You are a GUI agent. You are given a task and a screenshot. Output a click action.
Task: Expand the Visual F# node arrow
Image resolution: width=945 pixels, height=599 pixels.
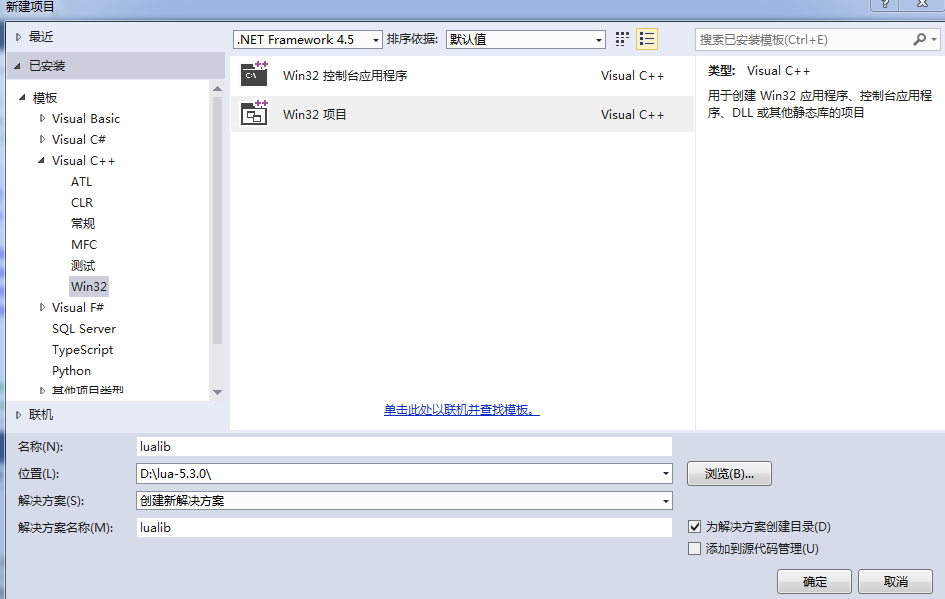42,307
